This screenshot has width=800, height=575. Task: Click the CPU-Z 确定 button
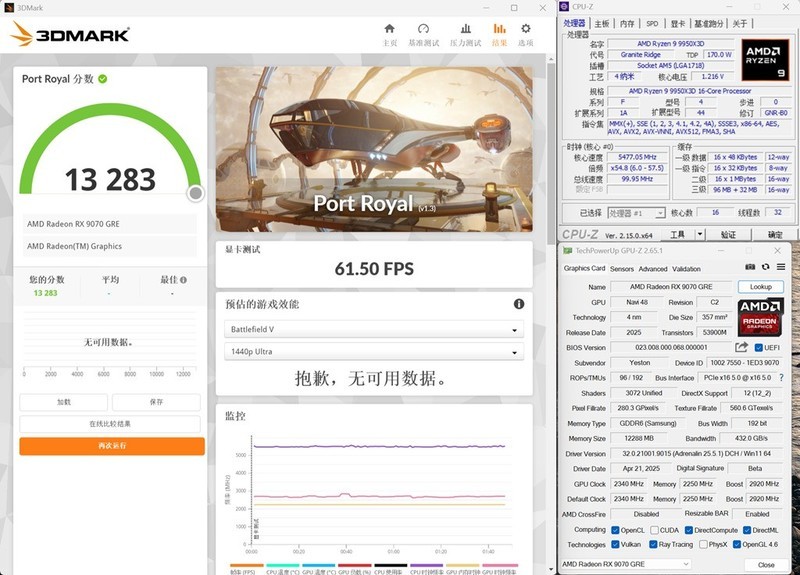click(x=775, y=234)
